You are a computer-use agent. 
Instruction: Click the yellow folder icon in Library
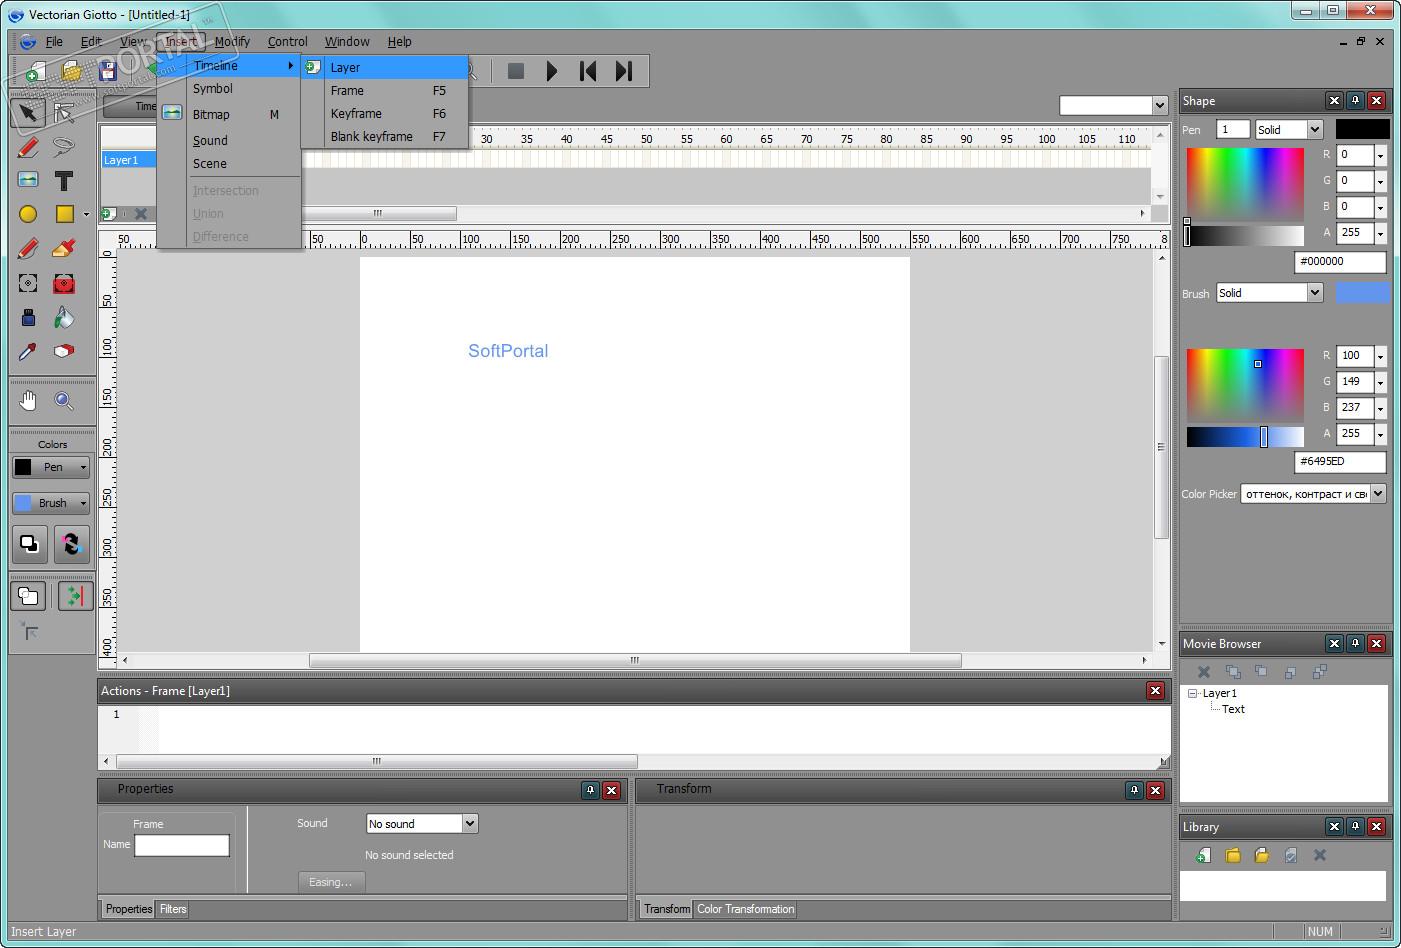(x=1233, y=855)
